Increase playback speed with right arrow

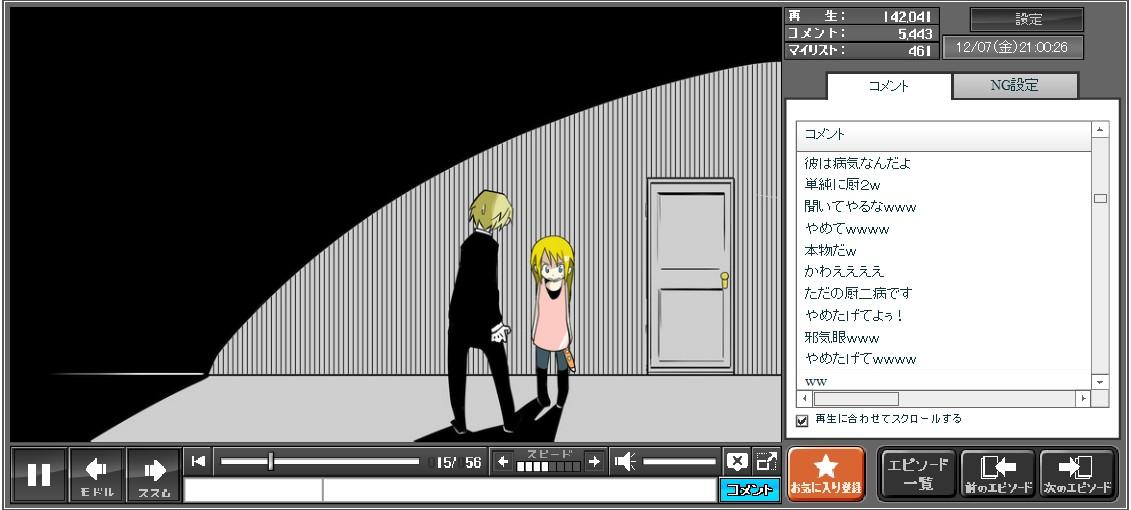pyautogui.click(x=594, y=461)
